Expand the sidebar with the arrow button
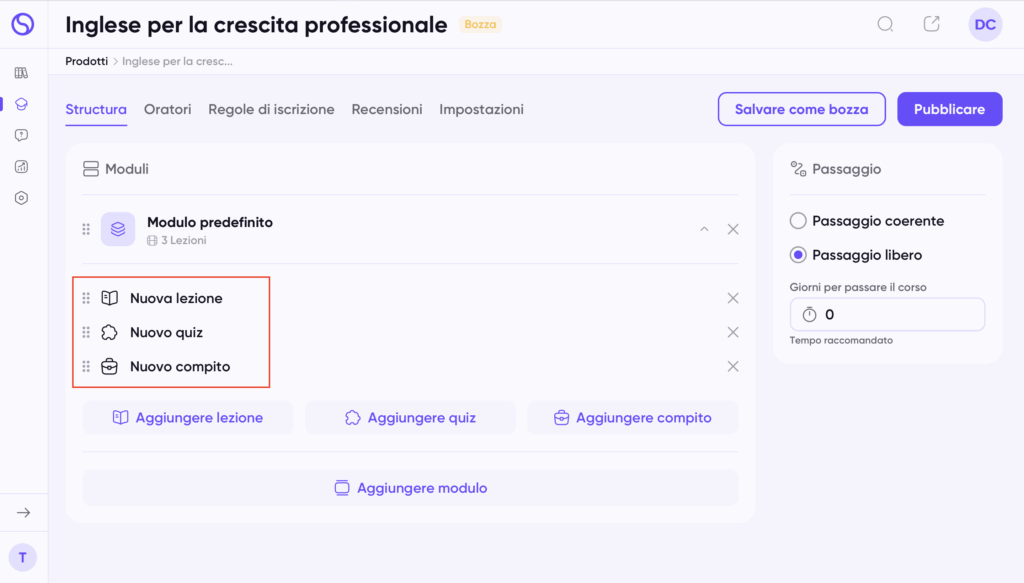The height and width of the screenshot is (583, 1024). click(23, 512)
